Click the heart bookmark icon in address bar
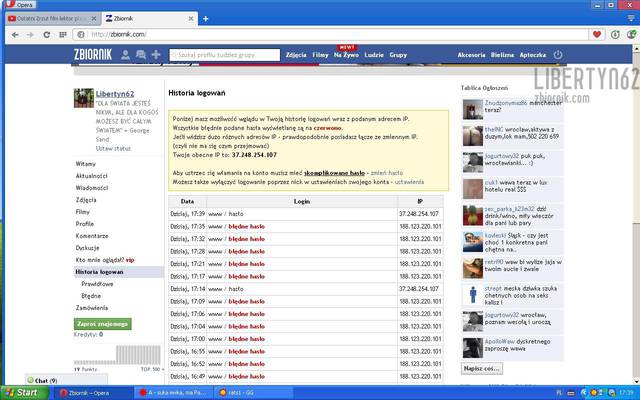 click(x=597, y=34)
